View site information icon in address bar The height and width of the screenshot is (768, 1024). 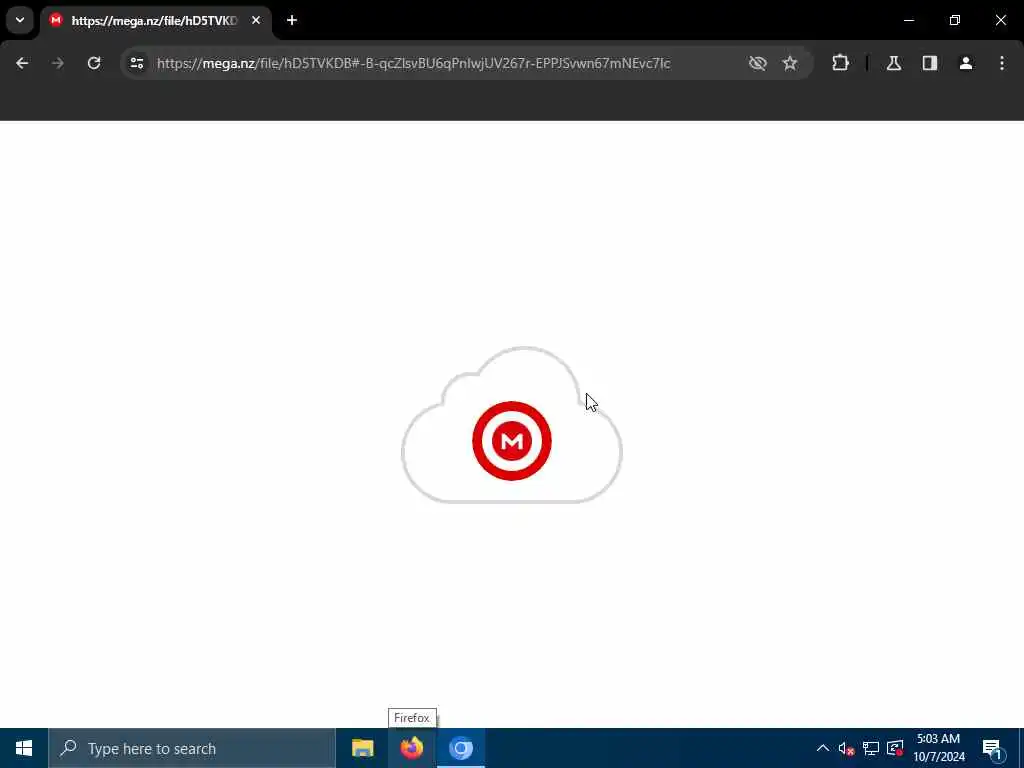click(x=137, y=63)
